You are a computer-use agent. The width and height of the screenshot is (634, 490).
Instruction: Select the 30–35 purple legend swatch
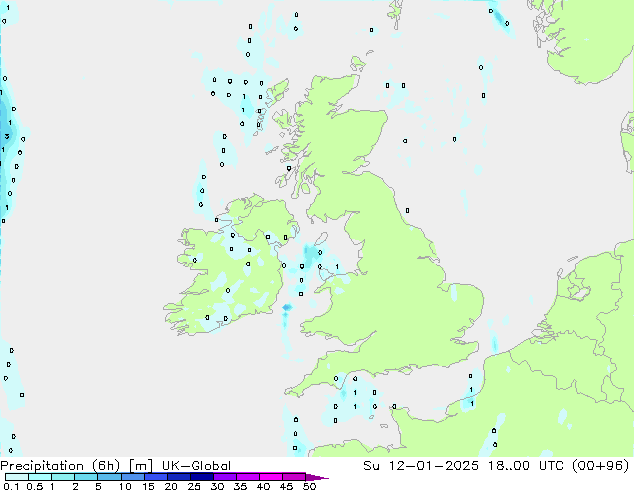[224, 477]
